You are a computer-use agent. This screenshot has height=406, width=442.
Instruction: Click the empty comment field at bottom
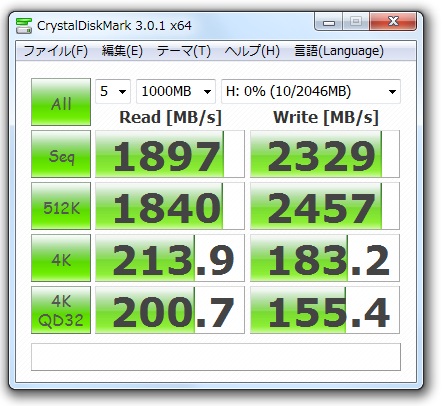coord(216,357)
